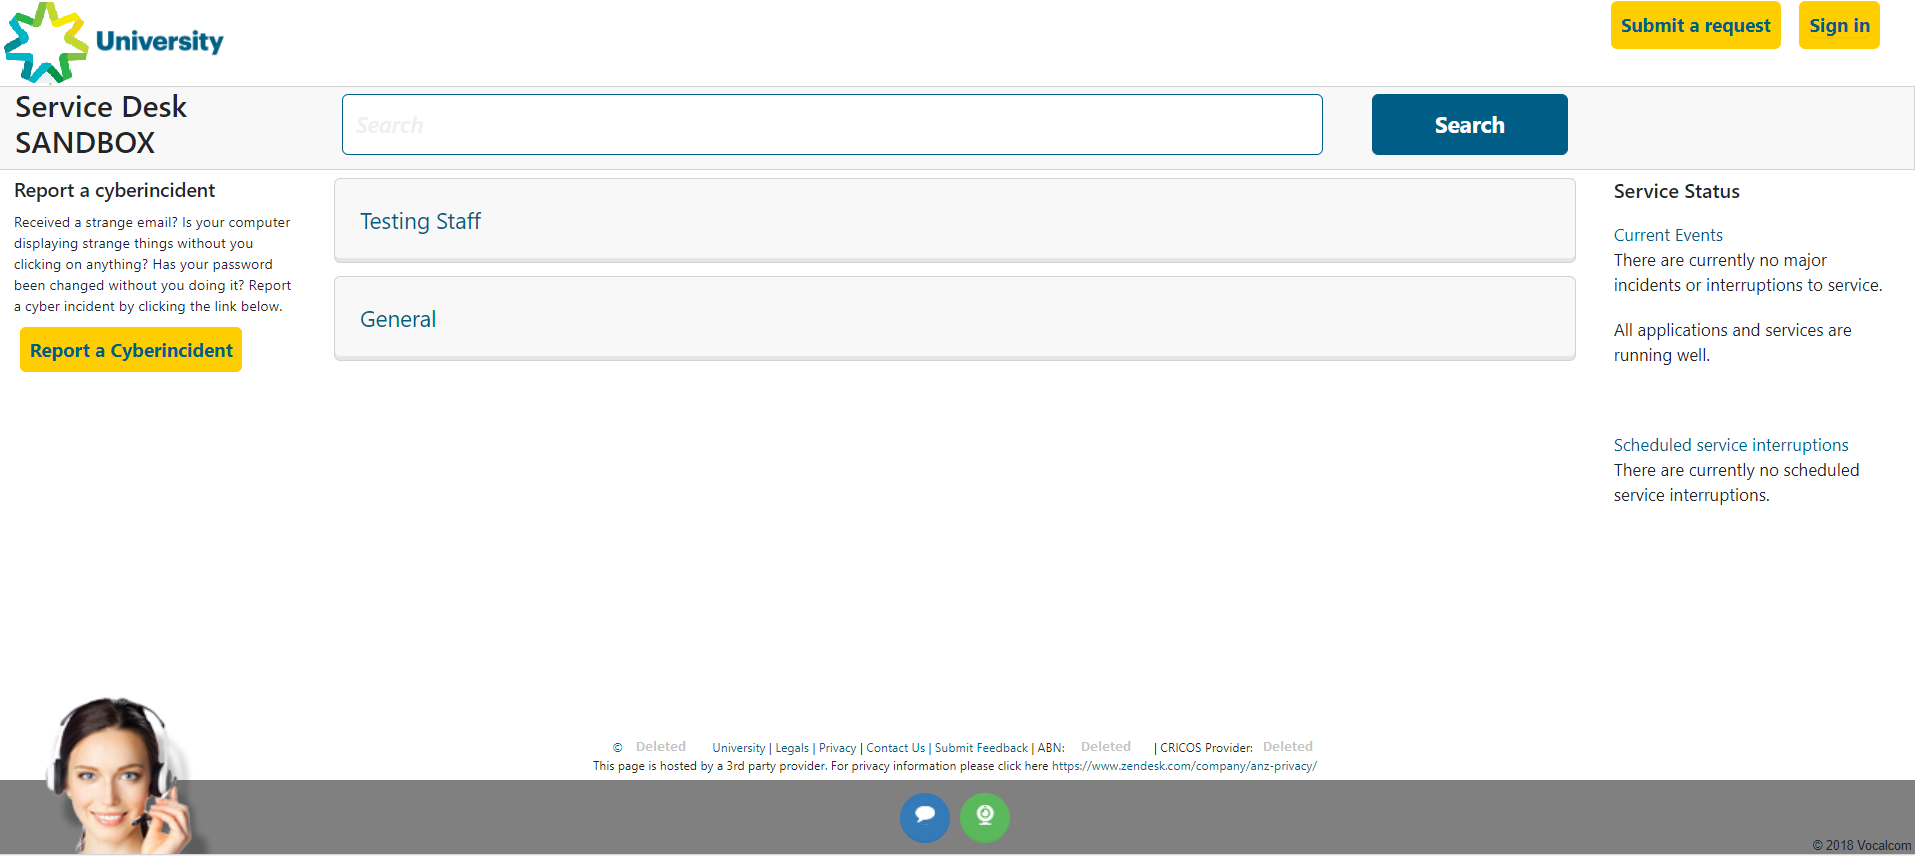The width and height of the screenshot is (1917, 856).
Task: Click the All applications running well text
Action: [1732, 342]
